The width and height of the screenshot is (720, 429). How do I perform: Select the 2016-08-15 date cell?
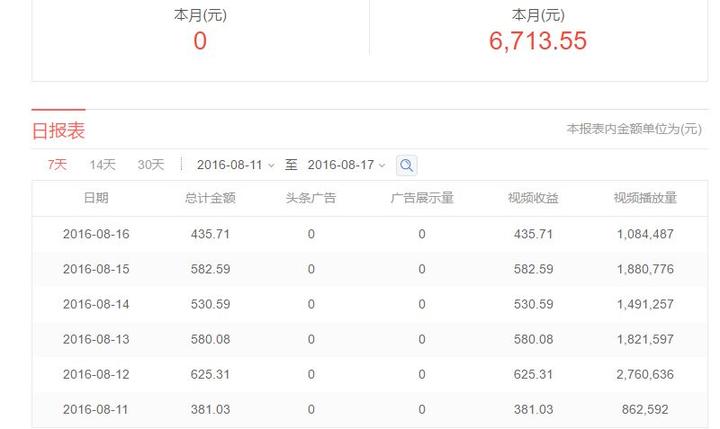coord(96,269)
